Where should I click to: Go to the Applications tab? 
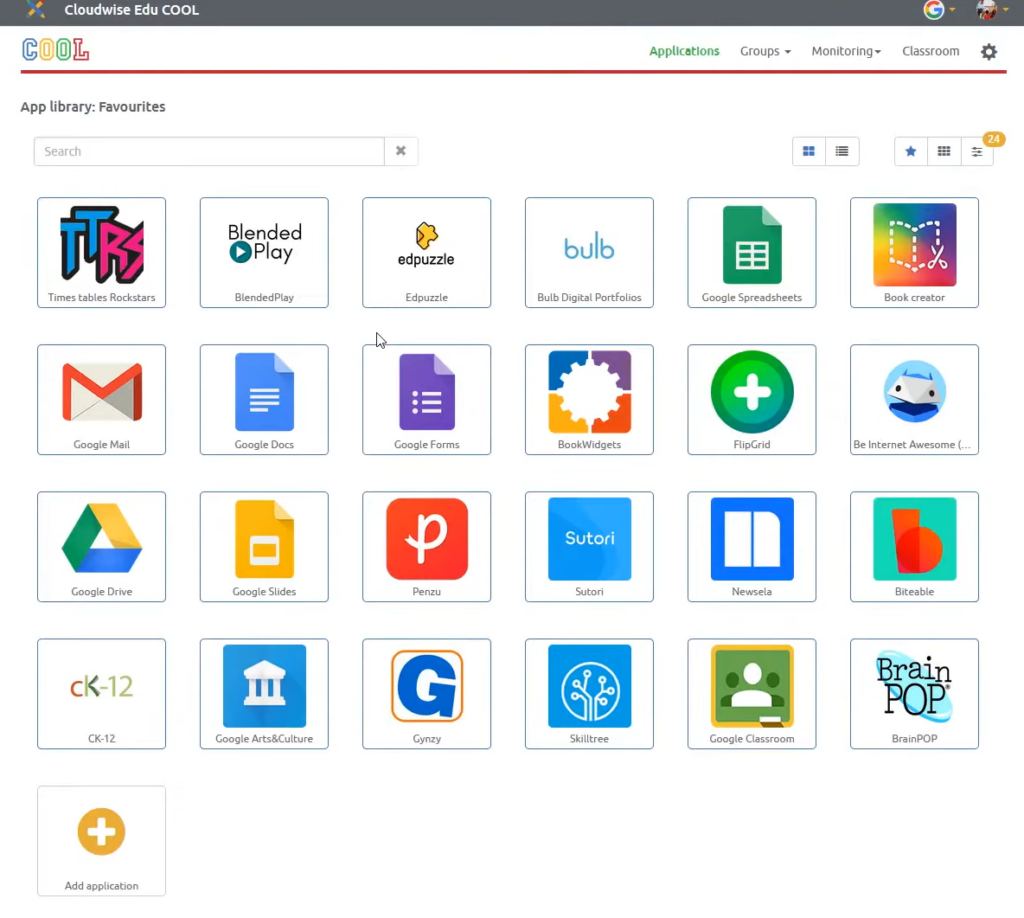(x=684, y=51)
